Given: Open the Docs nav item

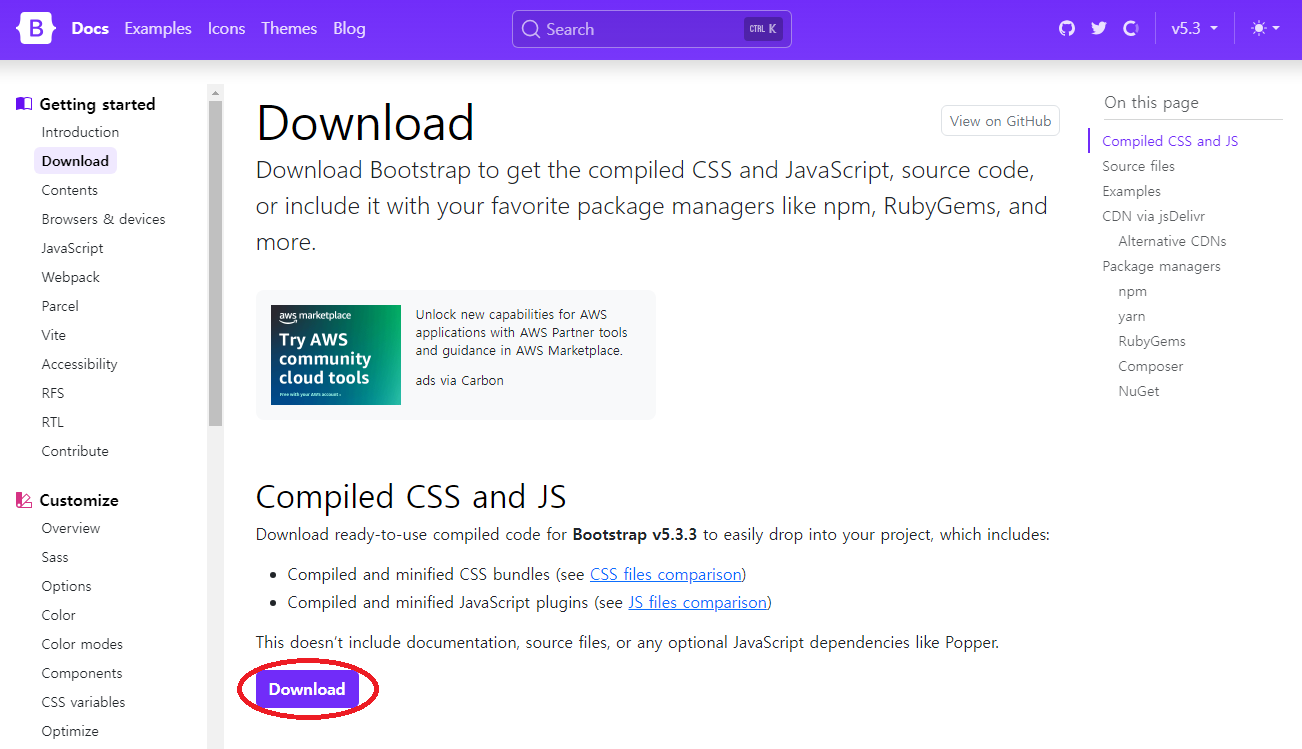Looking at the screenshot, I should click(x=90, y=29).
